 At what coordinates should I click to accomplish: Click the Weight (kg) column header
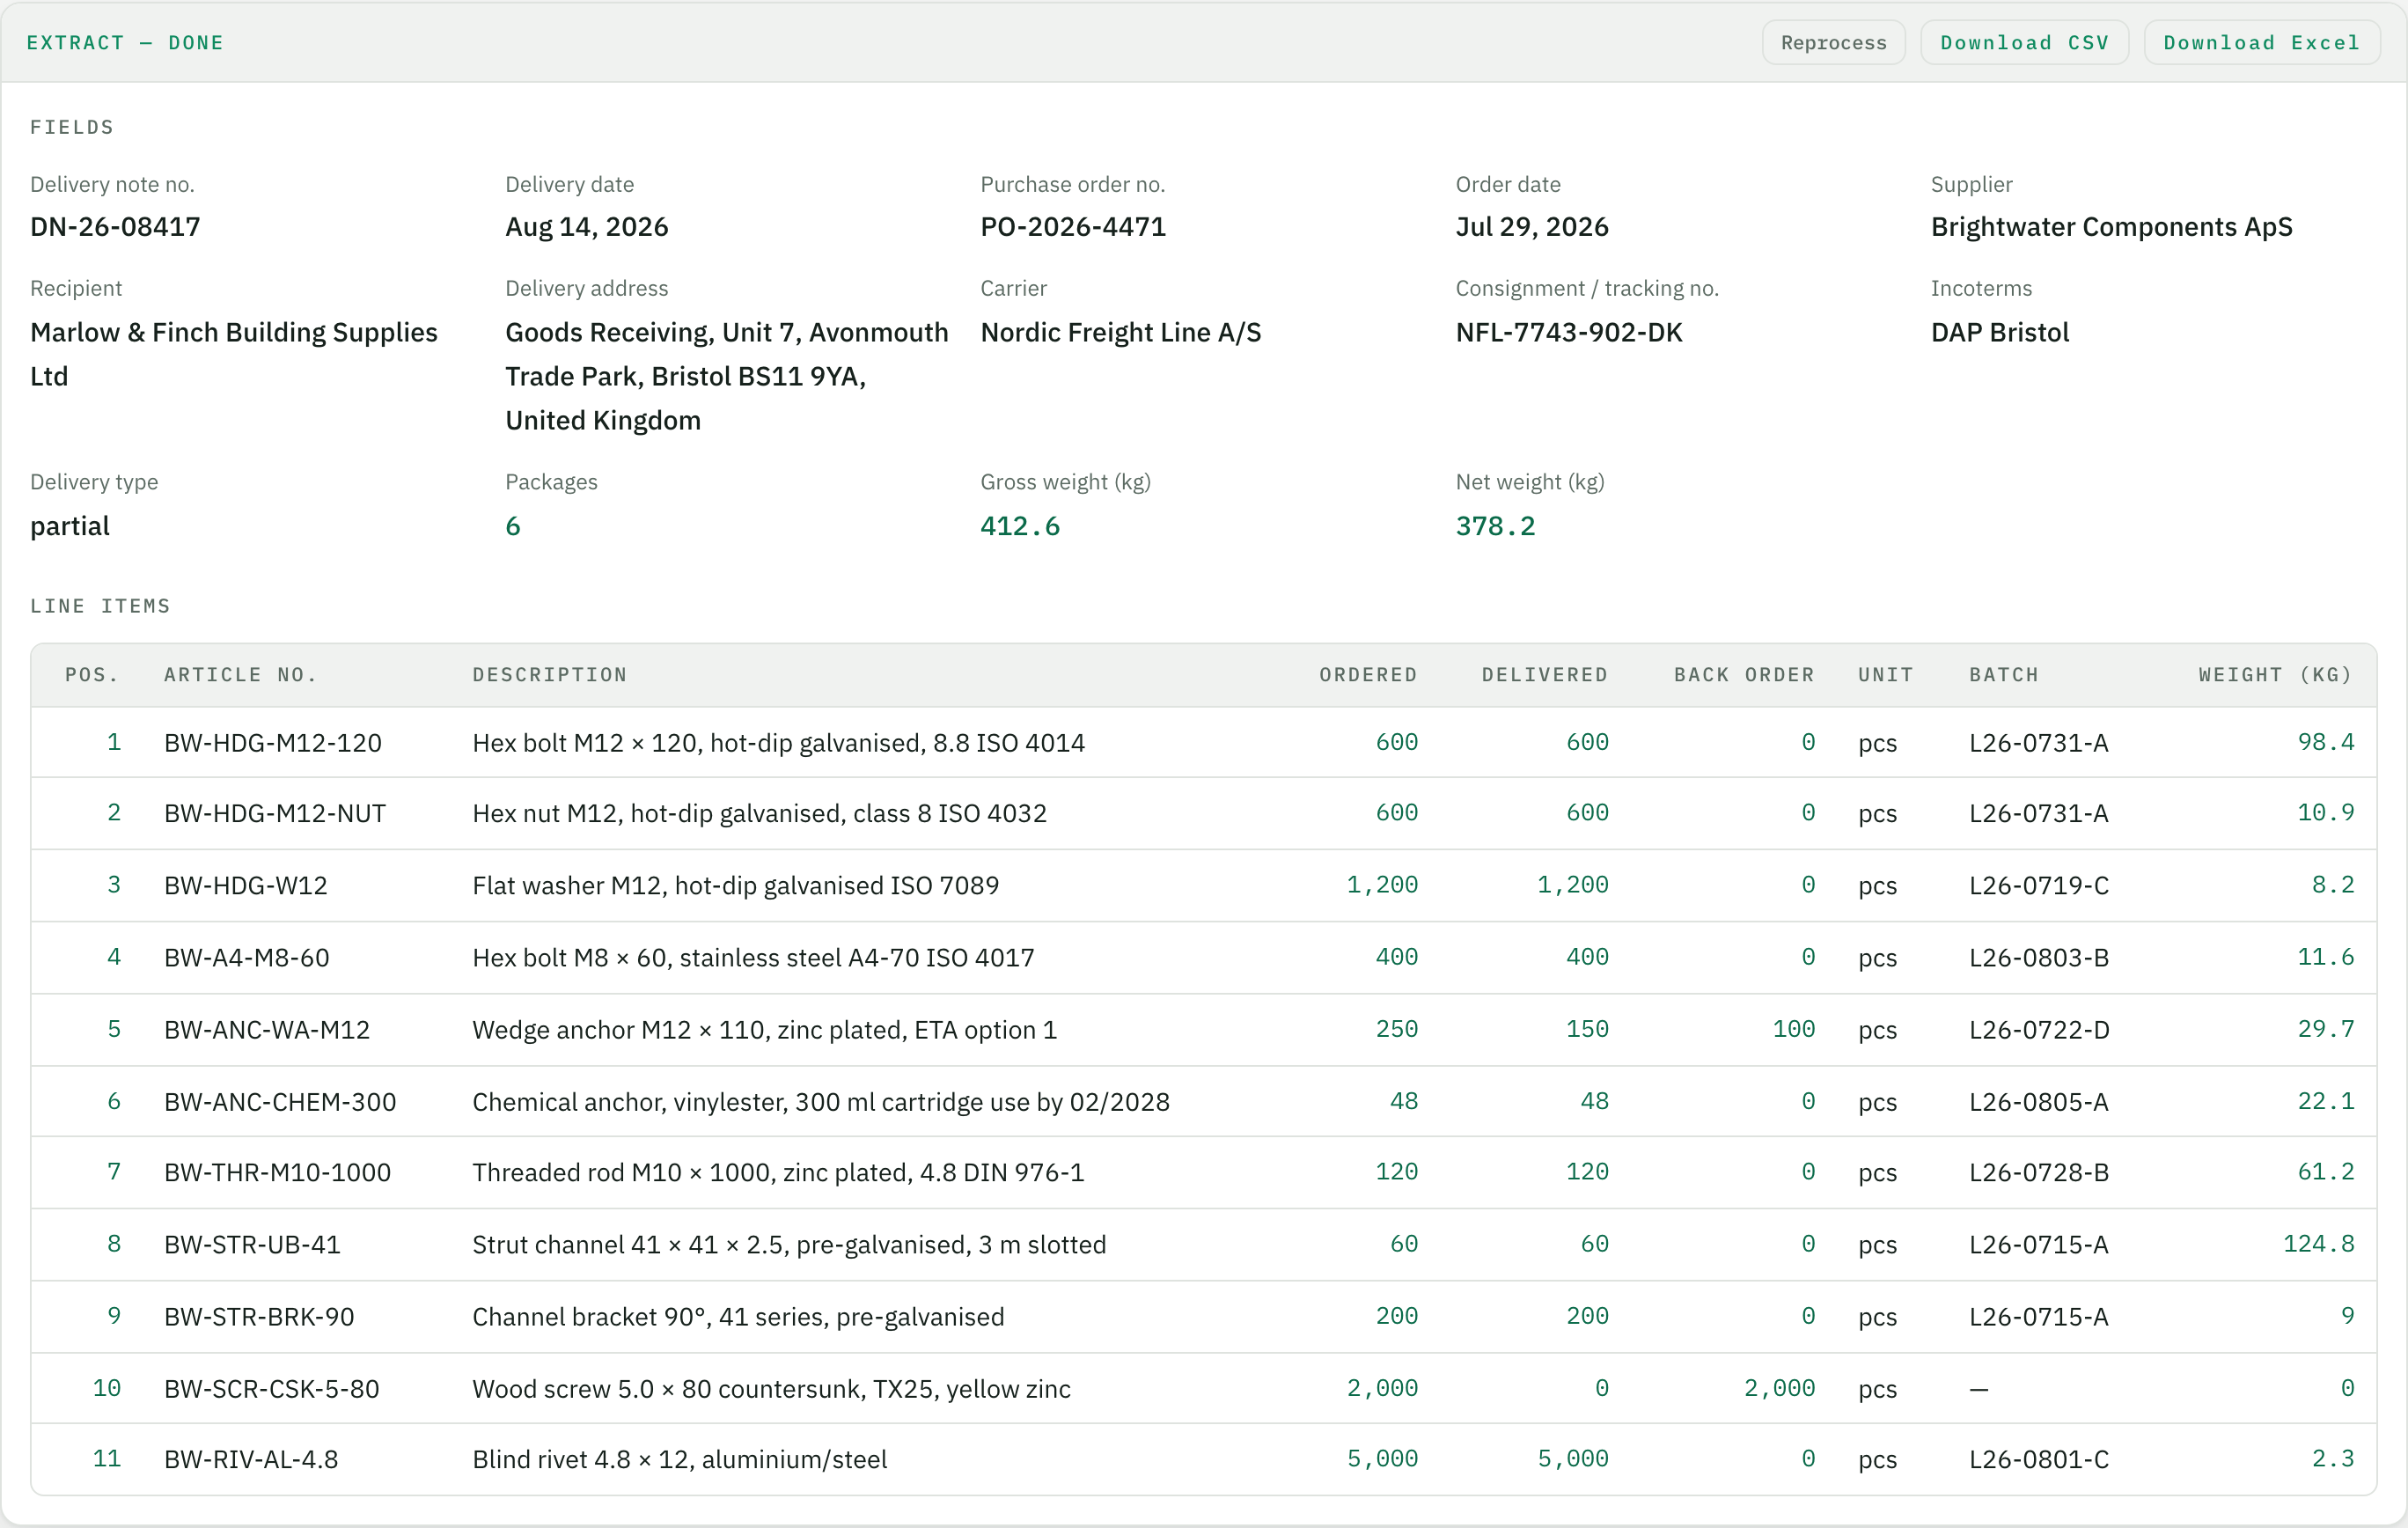point(2275,675)
